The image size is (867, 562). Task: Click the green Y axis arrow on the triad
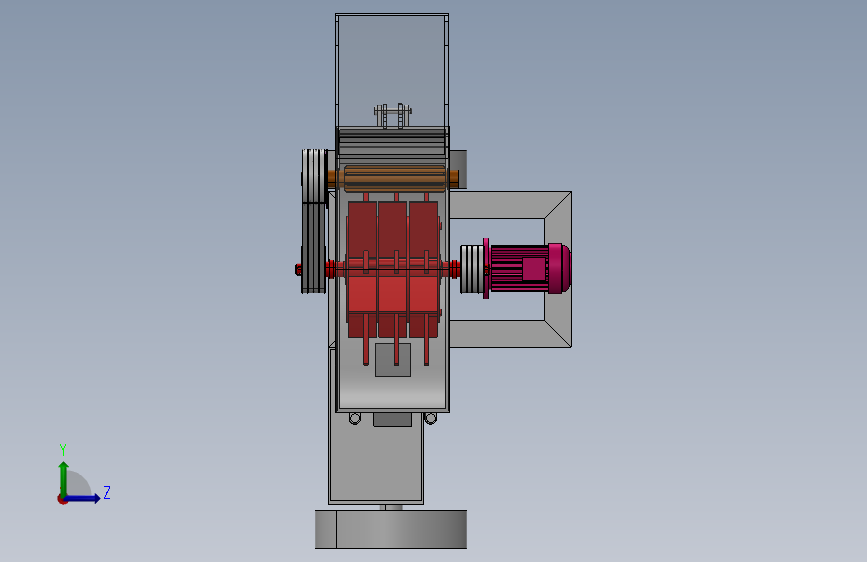[x=64, y=479]
